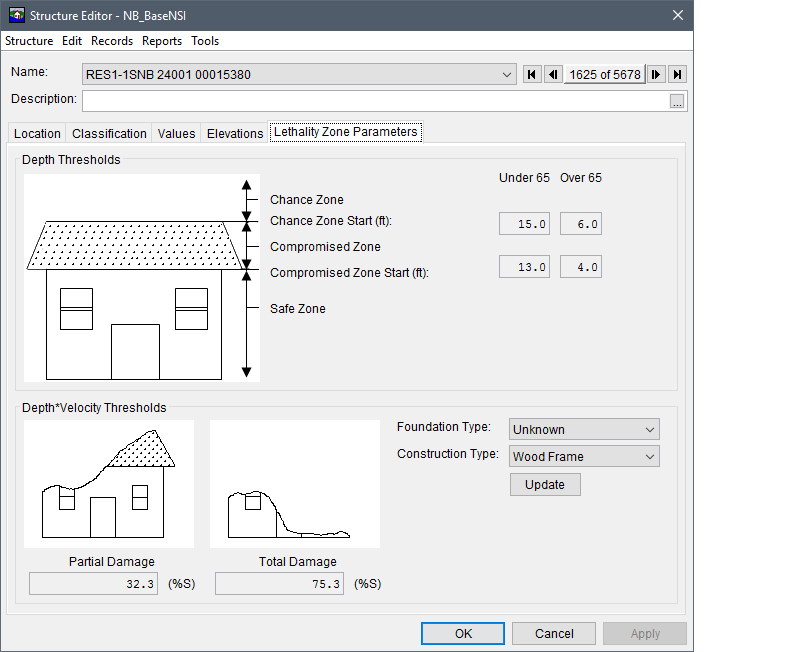Confirm with the OK button
Image resolution: width=790 pixels, height=652 pixels.
463,633
